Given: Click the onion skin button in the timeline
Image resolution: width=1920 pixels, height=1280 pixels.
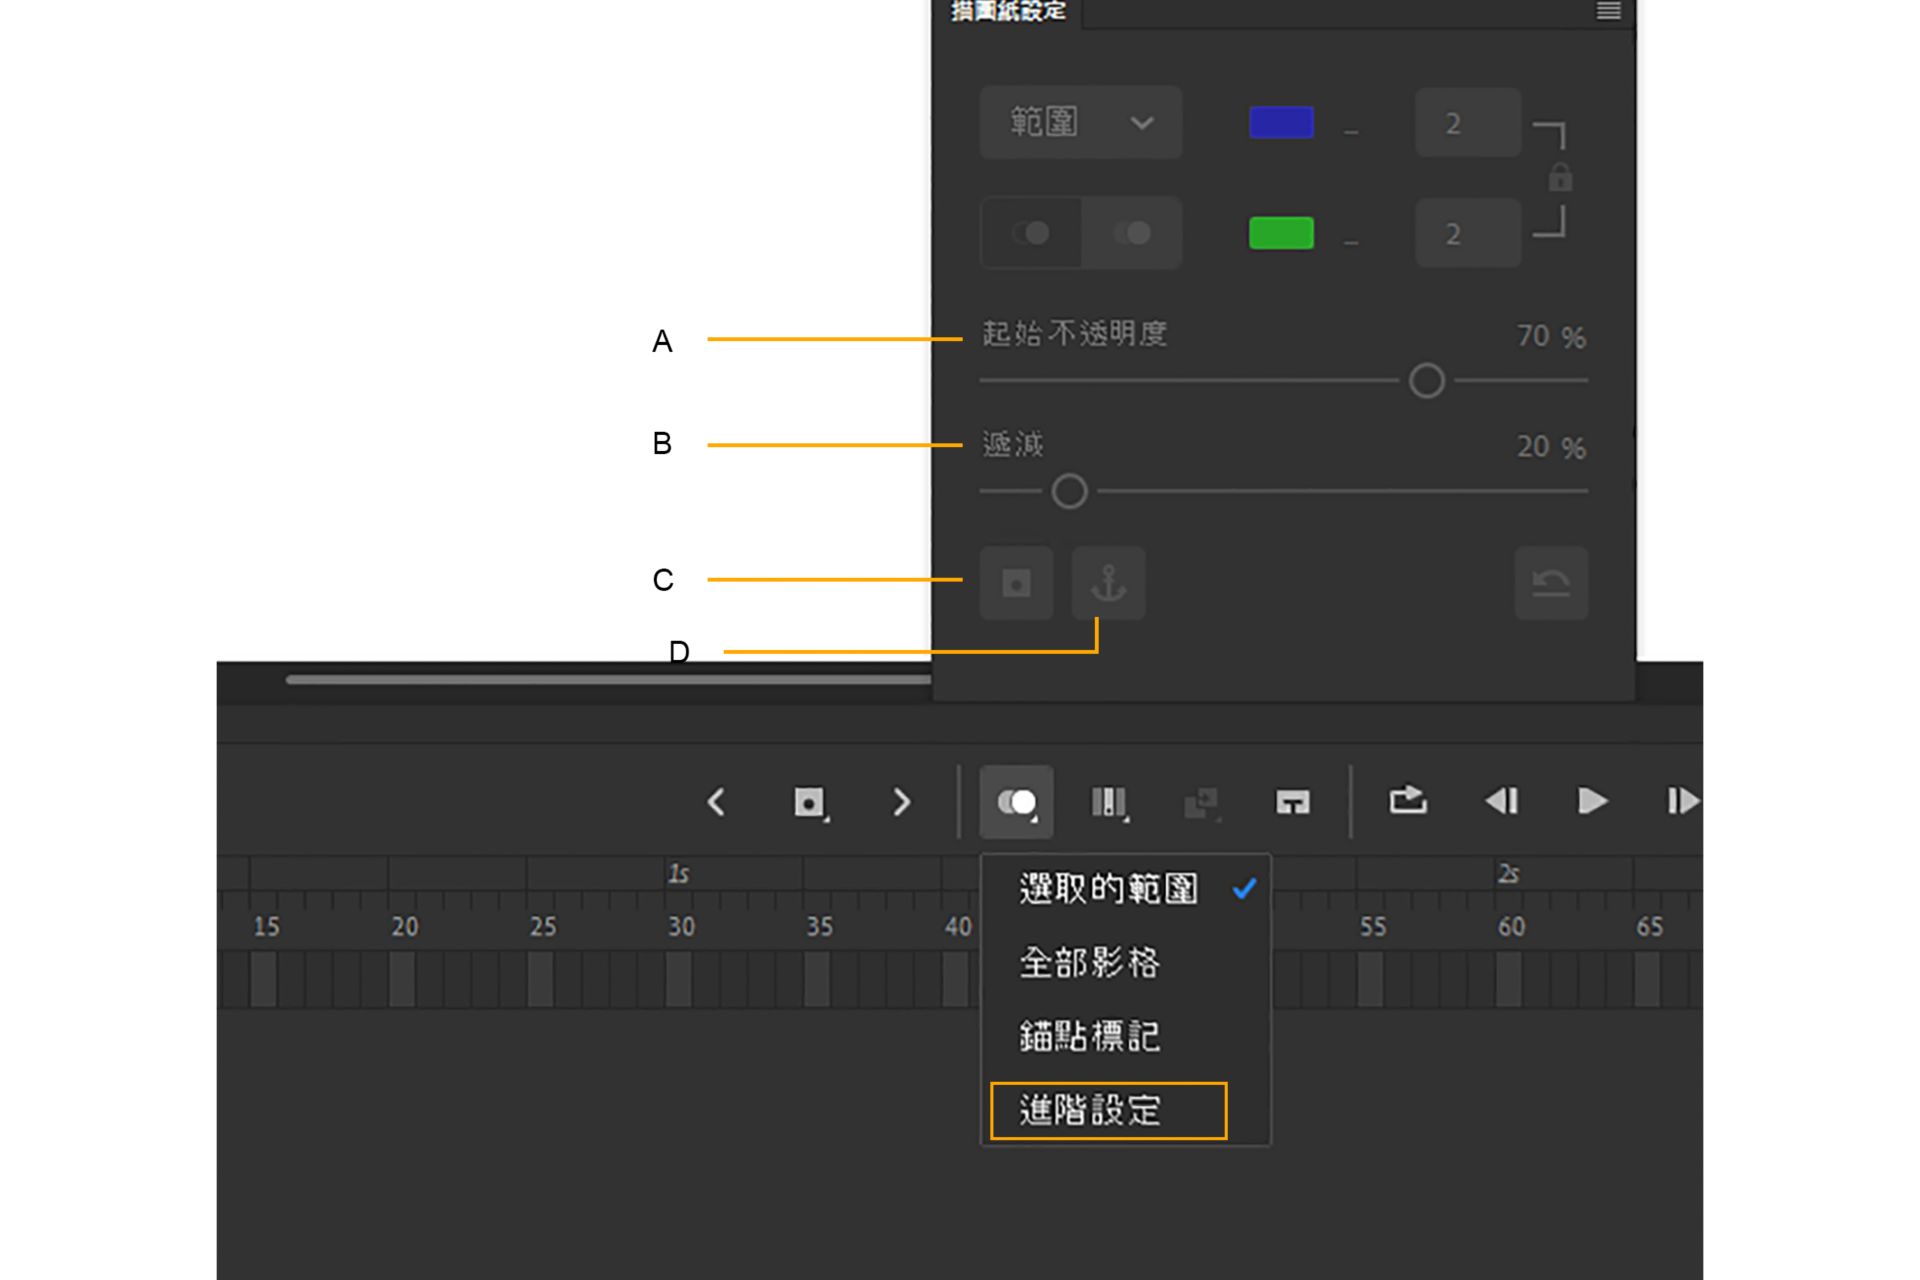Looking at the screenshot, I should pos(1016,802).
